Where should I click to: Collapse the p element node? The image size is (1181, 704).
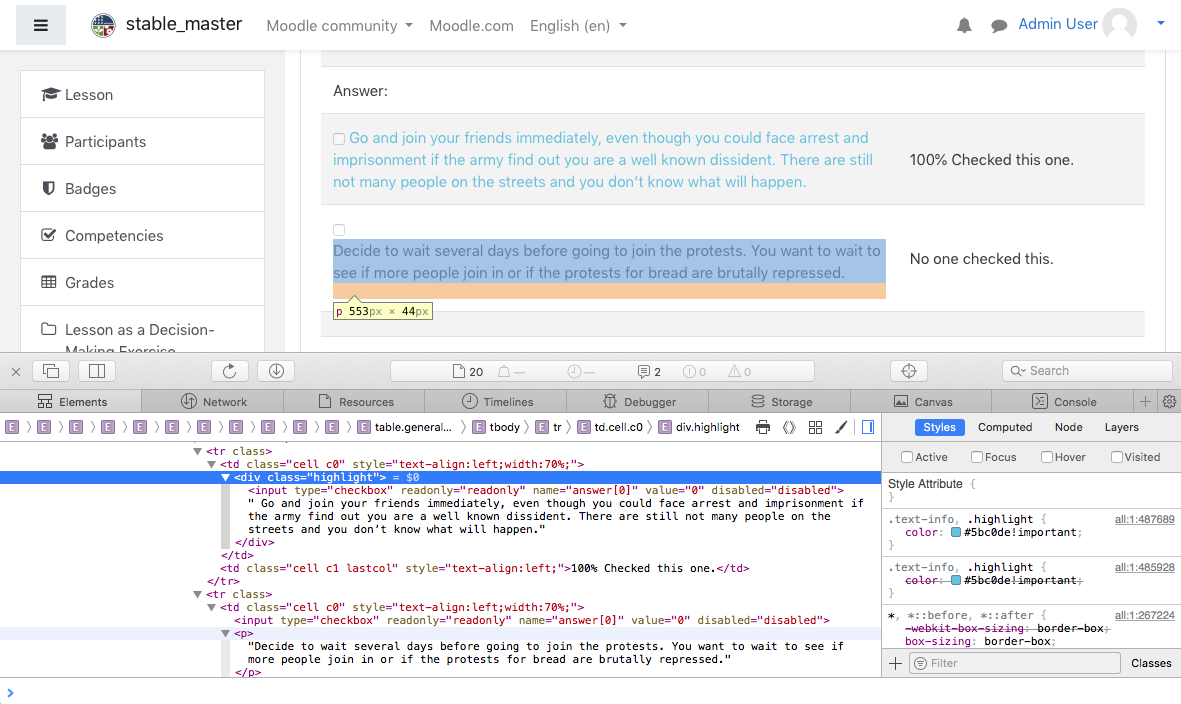[x=225, y=634]
